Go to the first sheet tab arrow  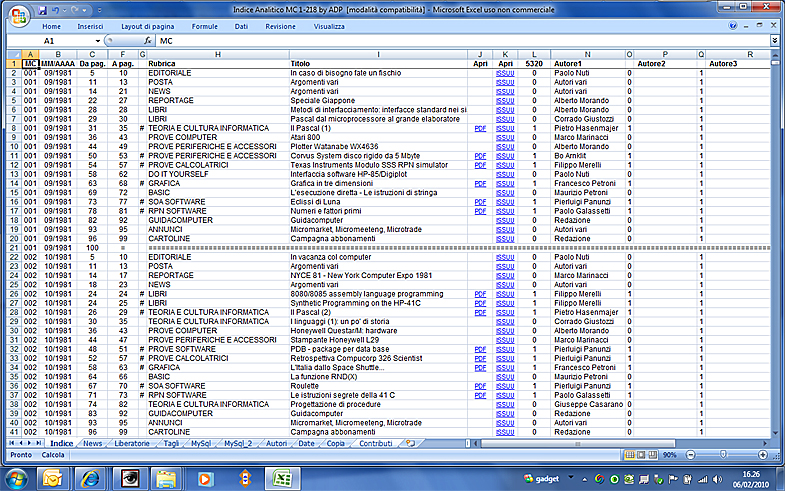click(12, 443)
